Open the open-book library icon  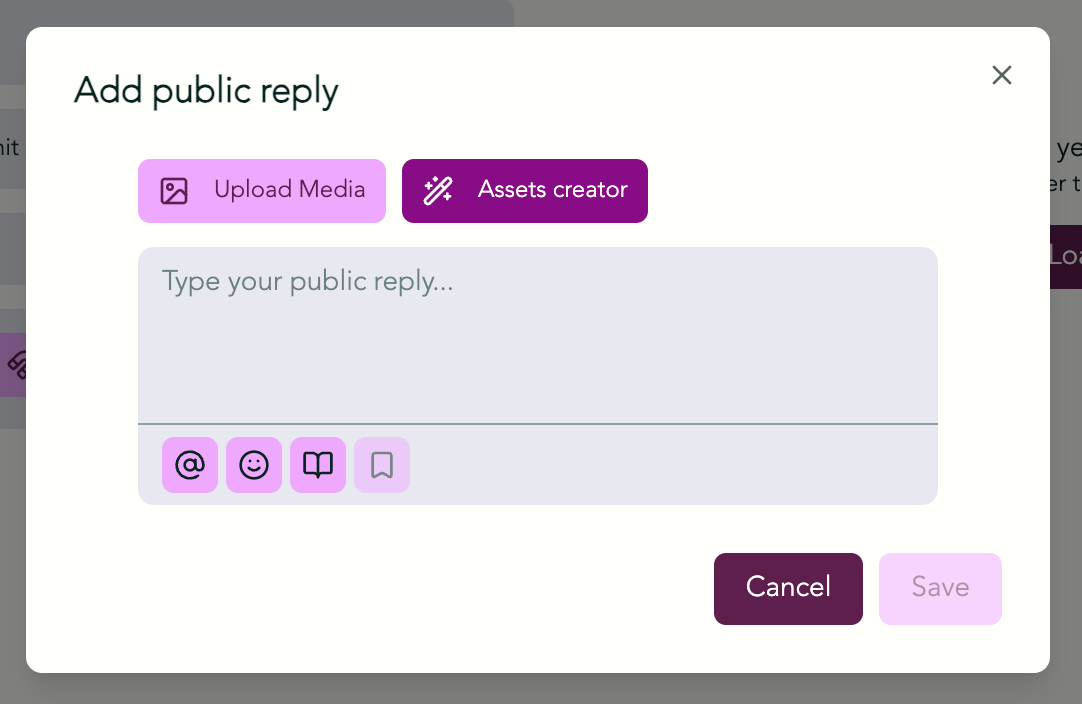(318, 465)
